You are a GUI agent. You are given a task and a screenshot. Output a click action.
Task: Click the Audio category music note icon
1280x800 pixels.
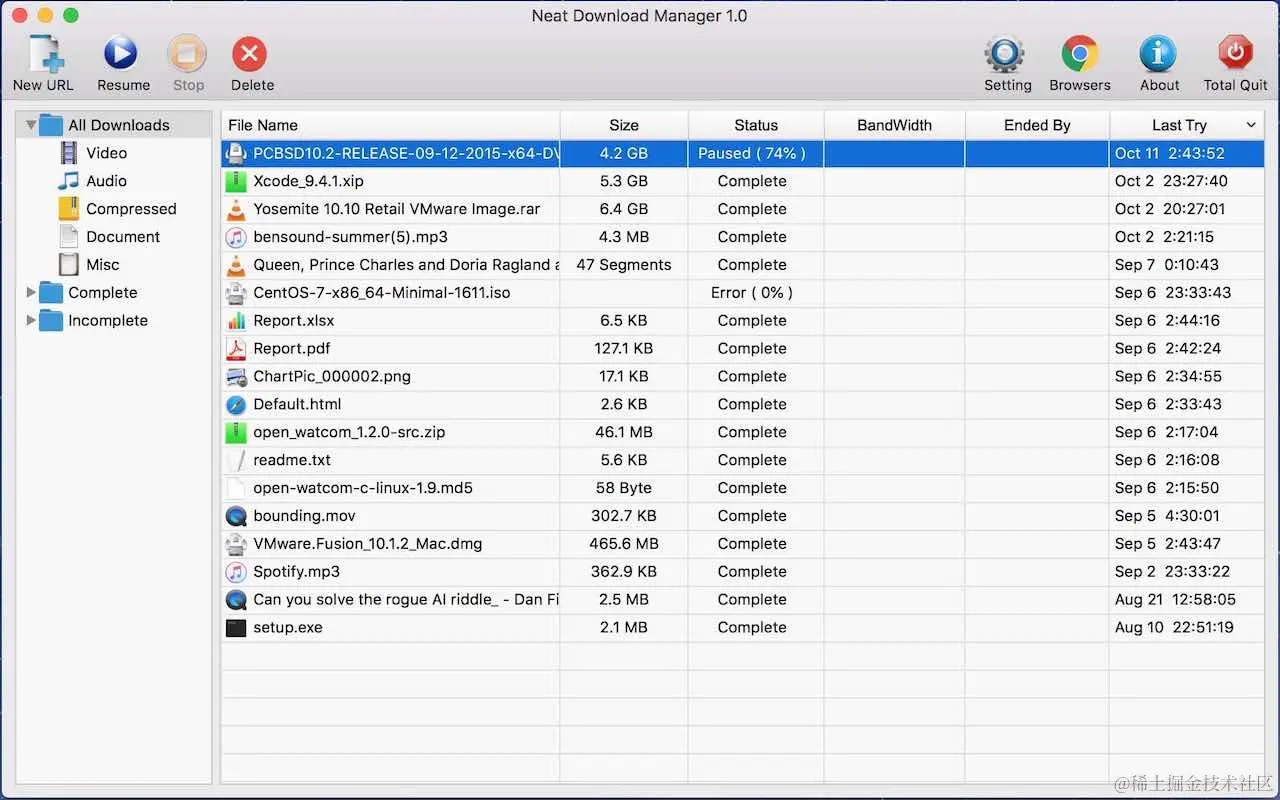[x=69, y=181]
